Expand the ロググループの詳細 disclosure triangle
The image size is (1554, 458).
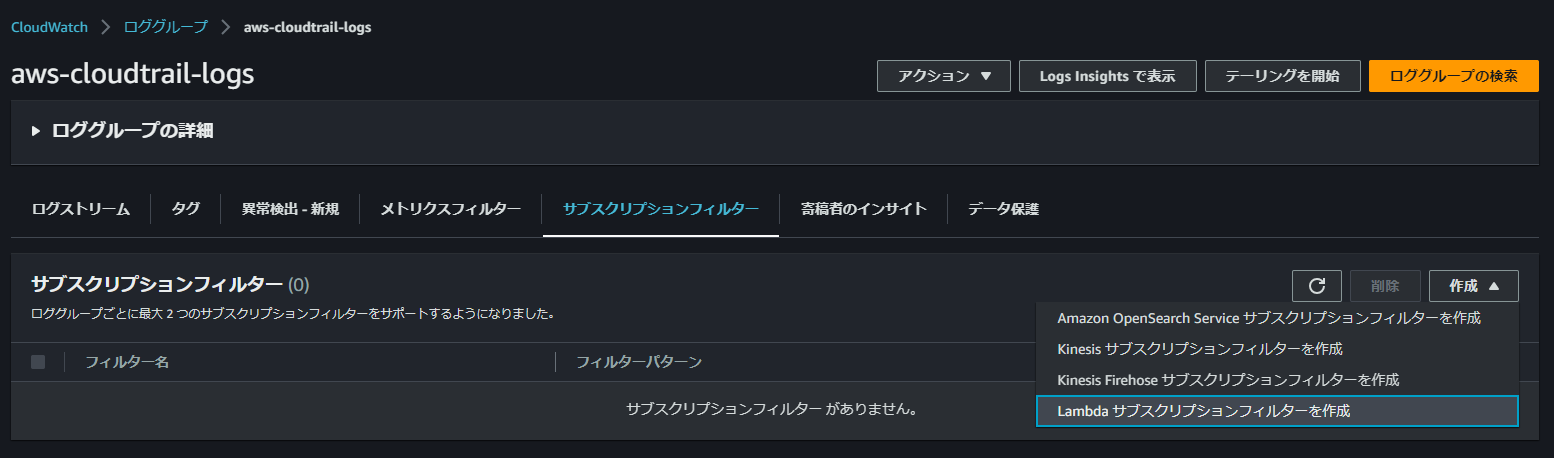coord(36,131)
